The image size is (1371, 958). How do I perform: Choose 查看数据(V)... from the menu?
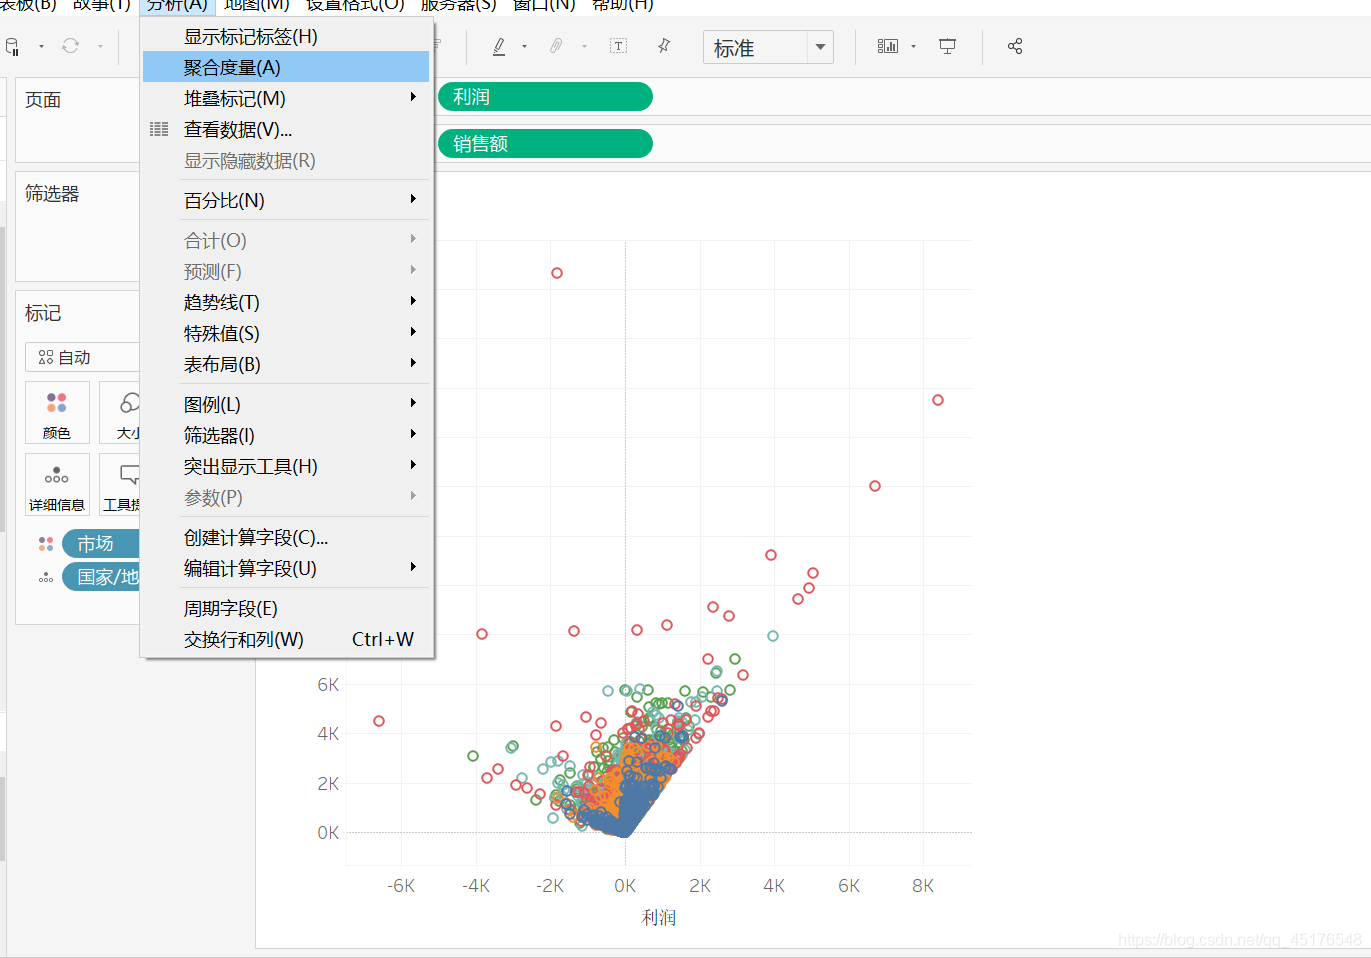click(286, 129)
